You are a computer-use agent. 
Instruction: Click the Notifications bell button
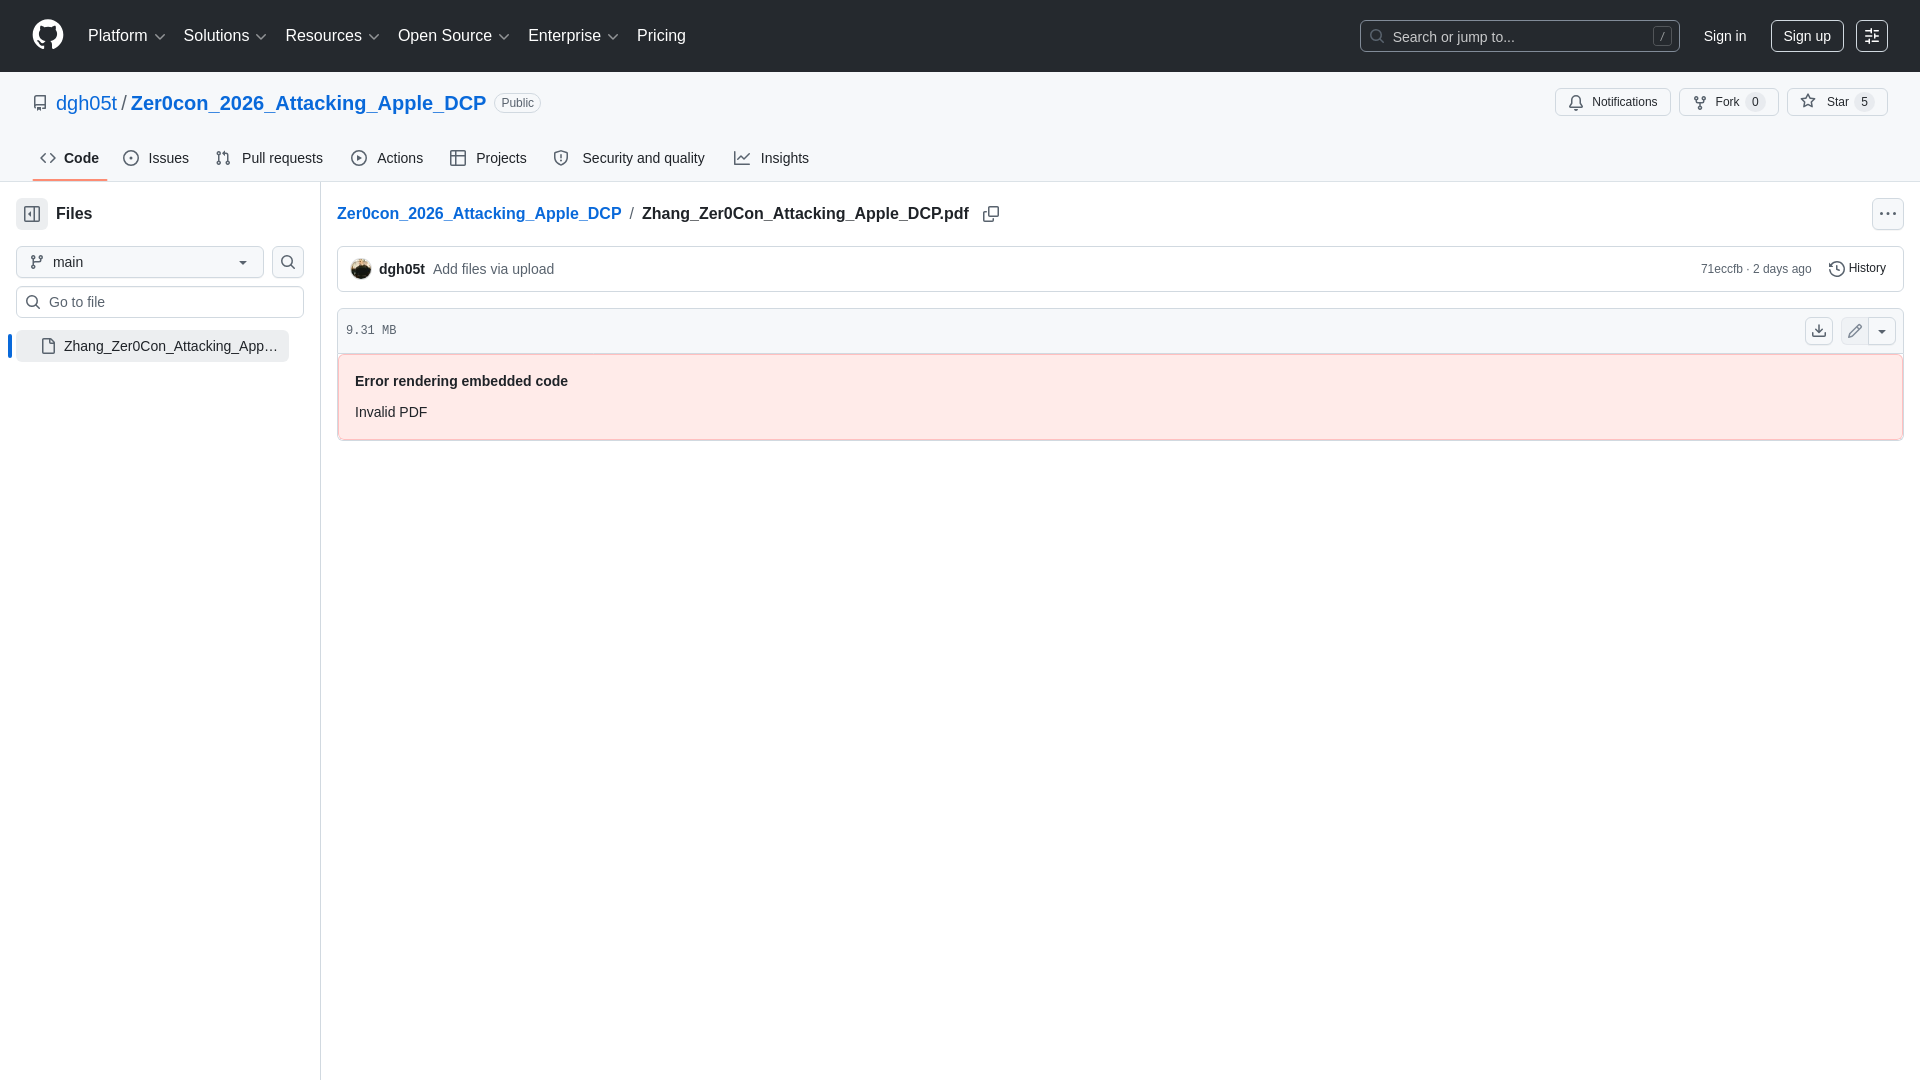tap(1613, 102)
